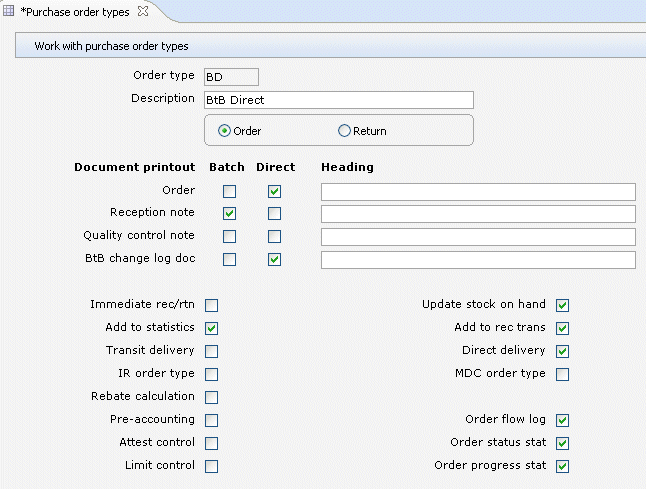Toggle the Direct delivery checkbox
Image resolution: width=646 pixels, height=489 pixels.
tap(563, 351)
